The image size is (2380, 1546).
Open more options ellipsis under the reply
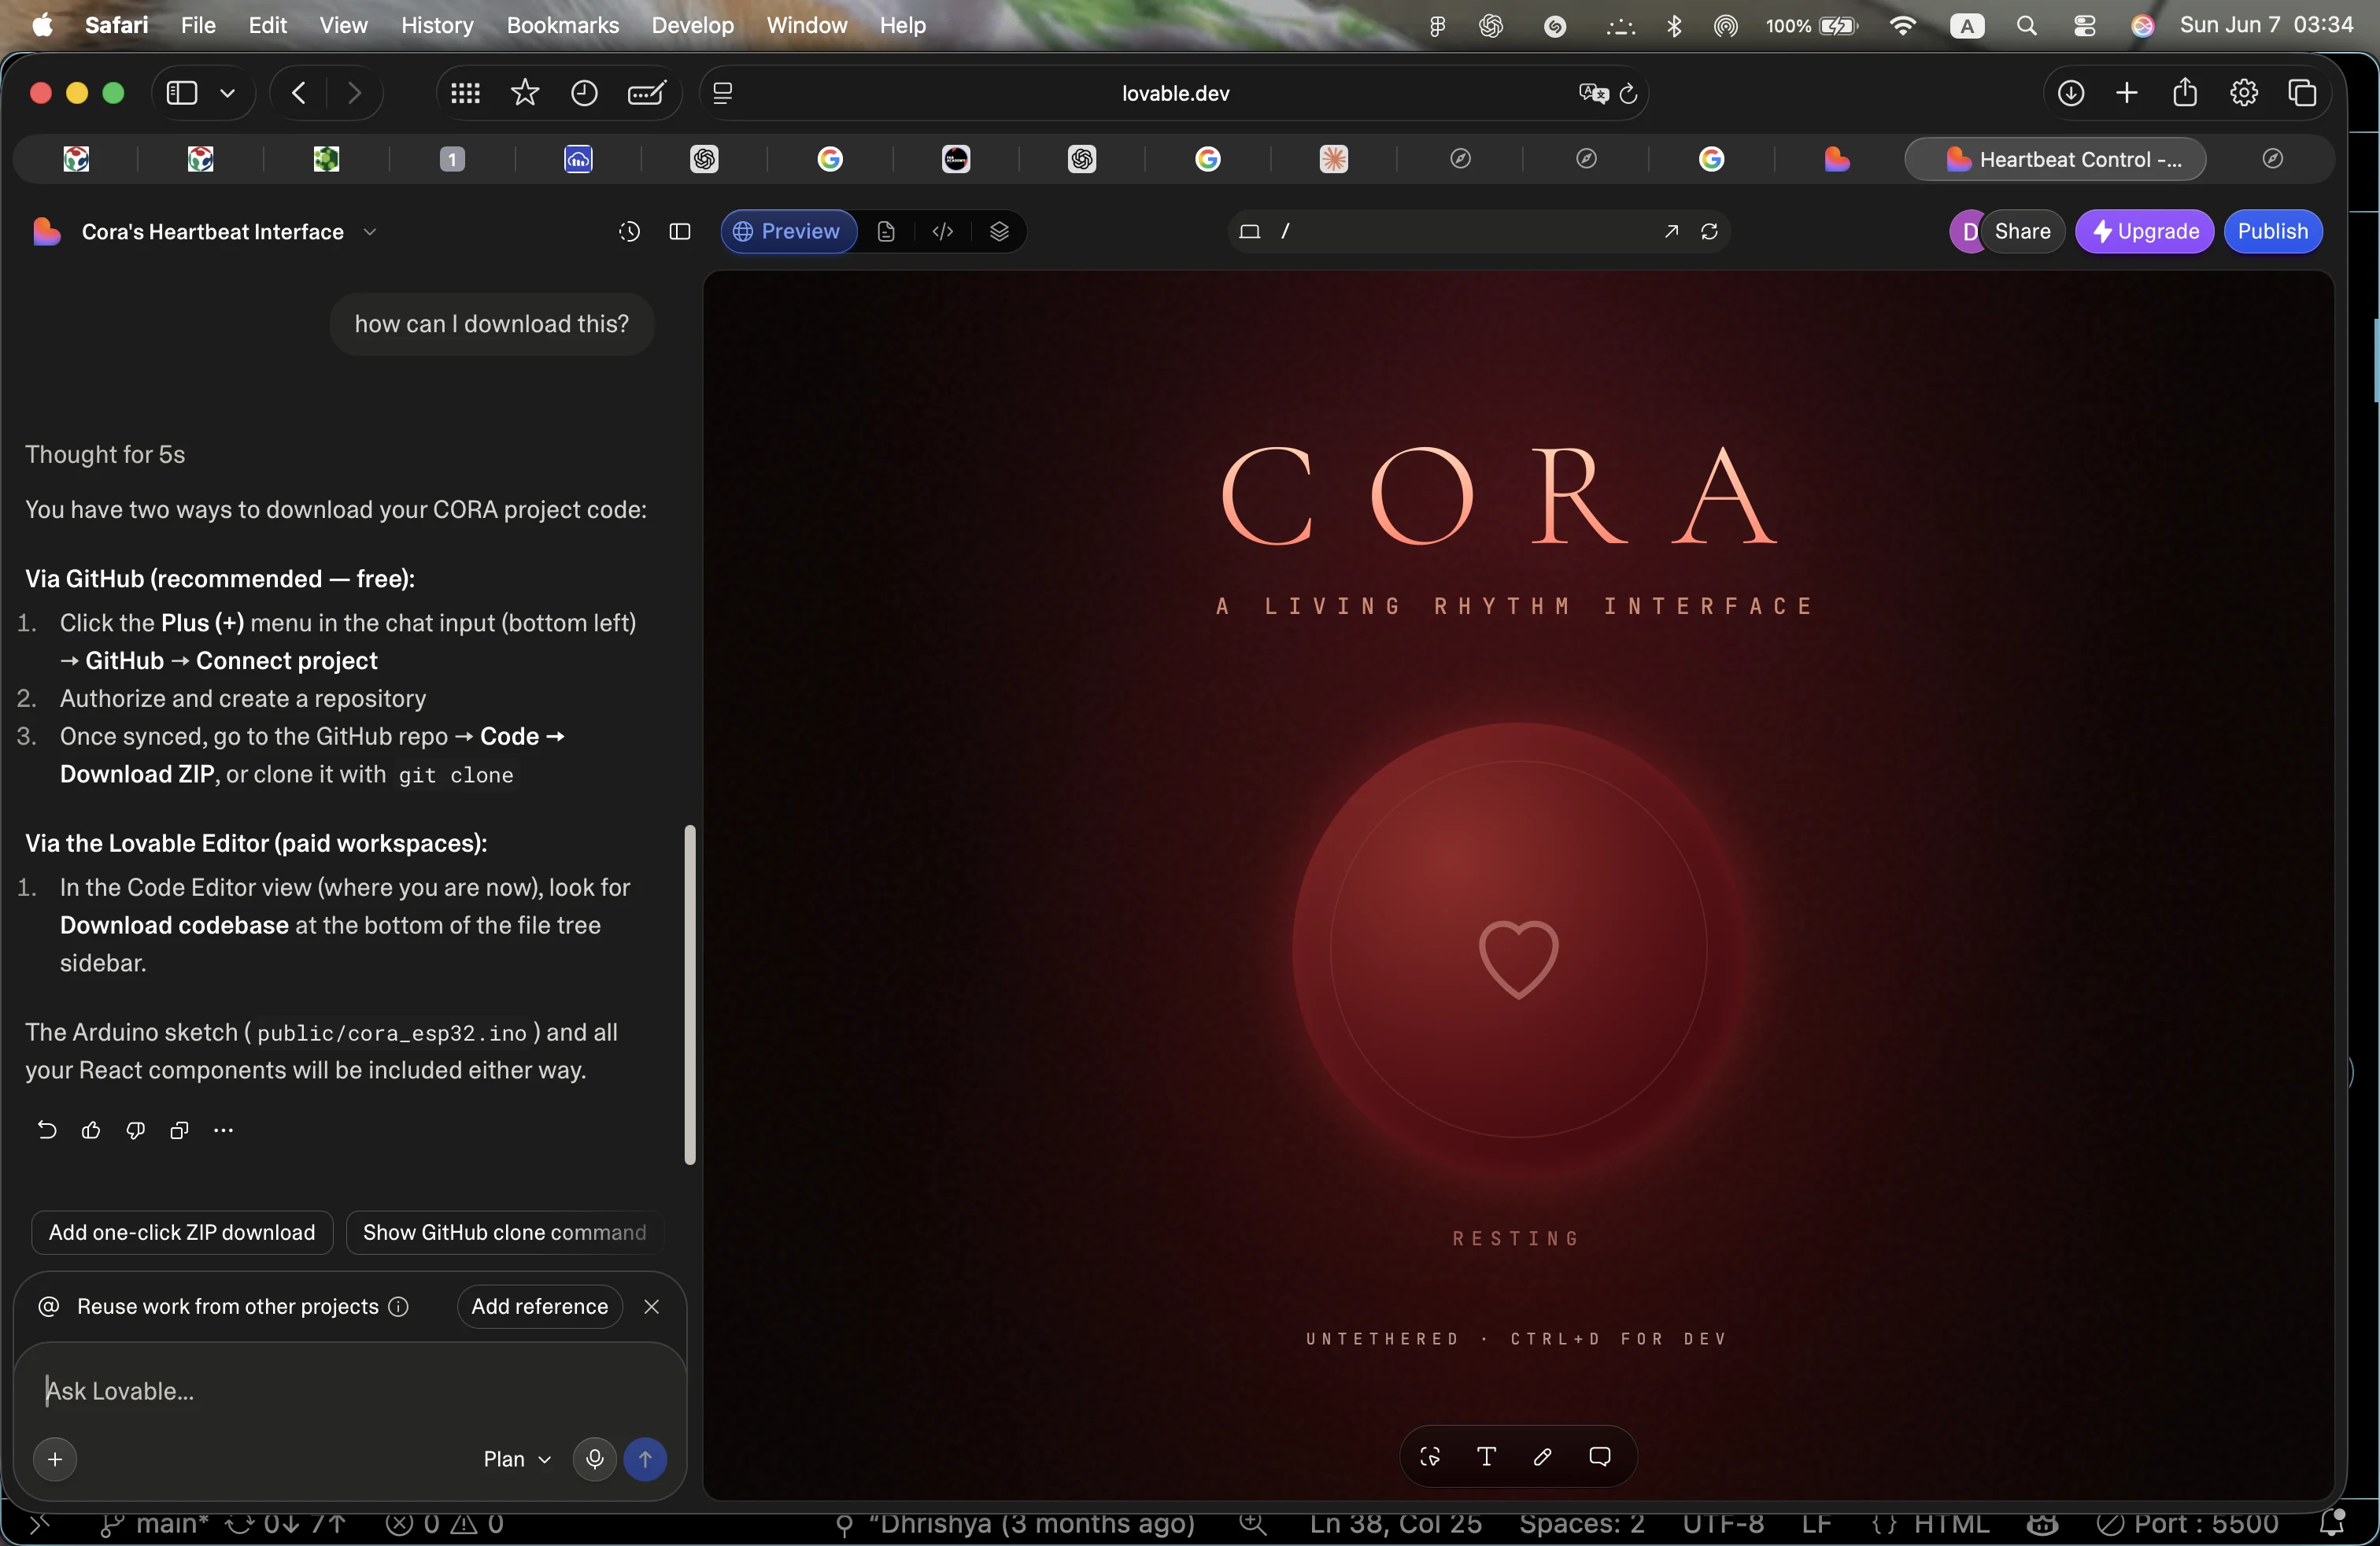click(x=223, y=1130)
